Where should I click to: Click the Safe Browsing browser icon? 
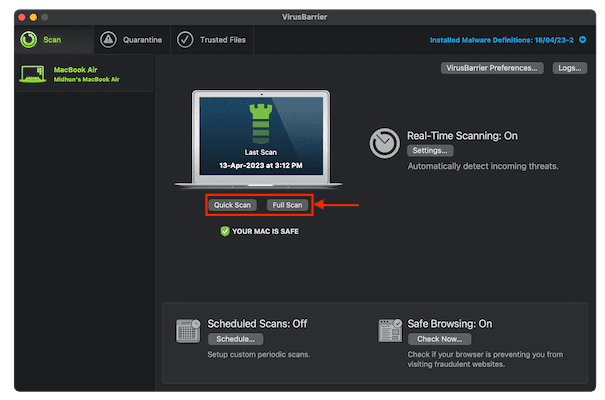point(390,331)
